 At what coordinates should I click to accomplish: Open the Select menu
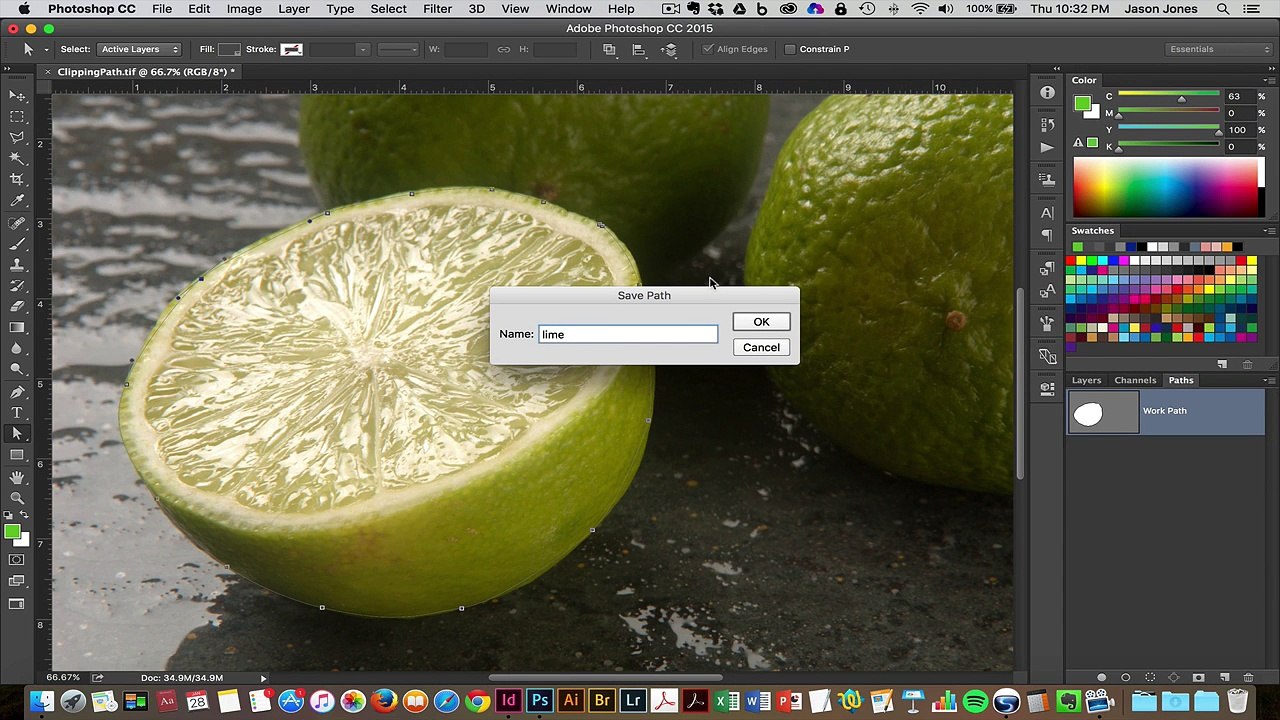388,9
